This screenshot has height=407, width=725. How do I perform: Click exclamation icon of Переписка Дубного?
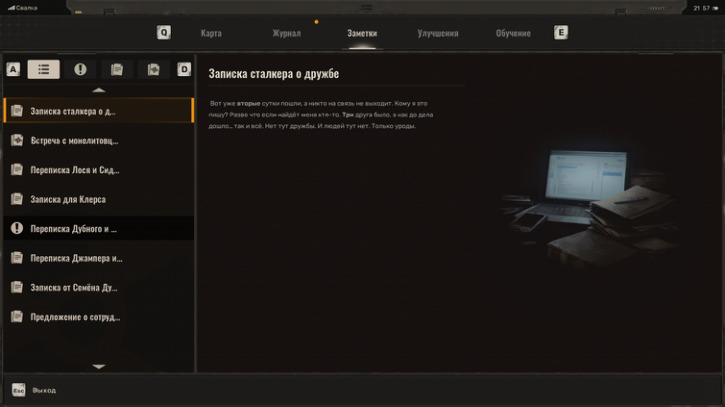pos(17,228)
